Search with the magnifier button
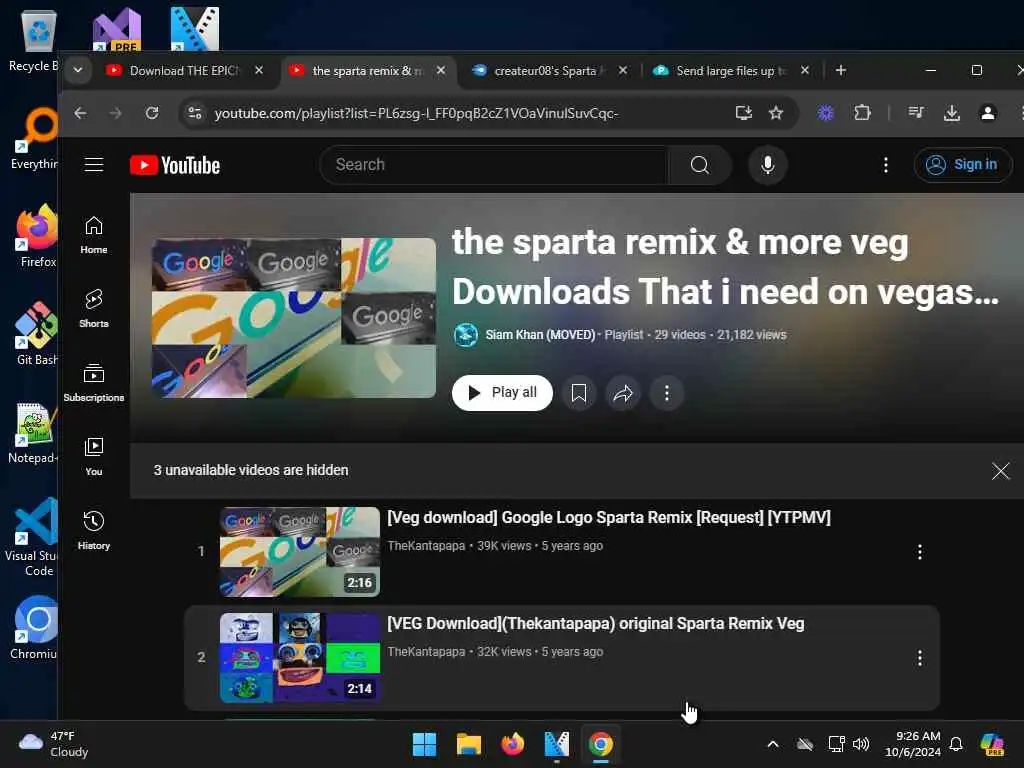The width and height of the screenshot is (1024, 768). click(x=699, y=165)
